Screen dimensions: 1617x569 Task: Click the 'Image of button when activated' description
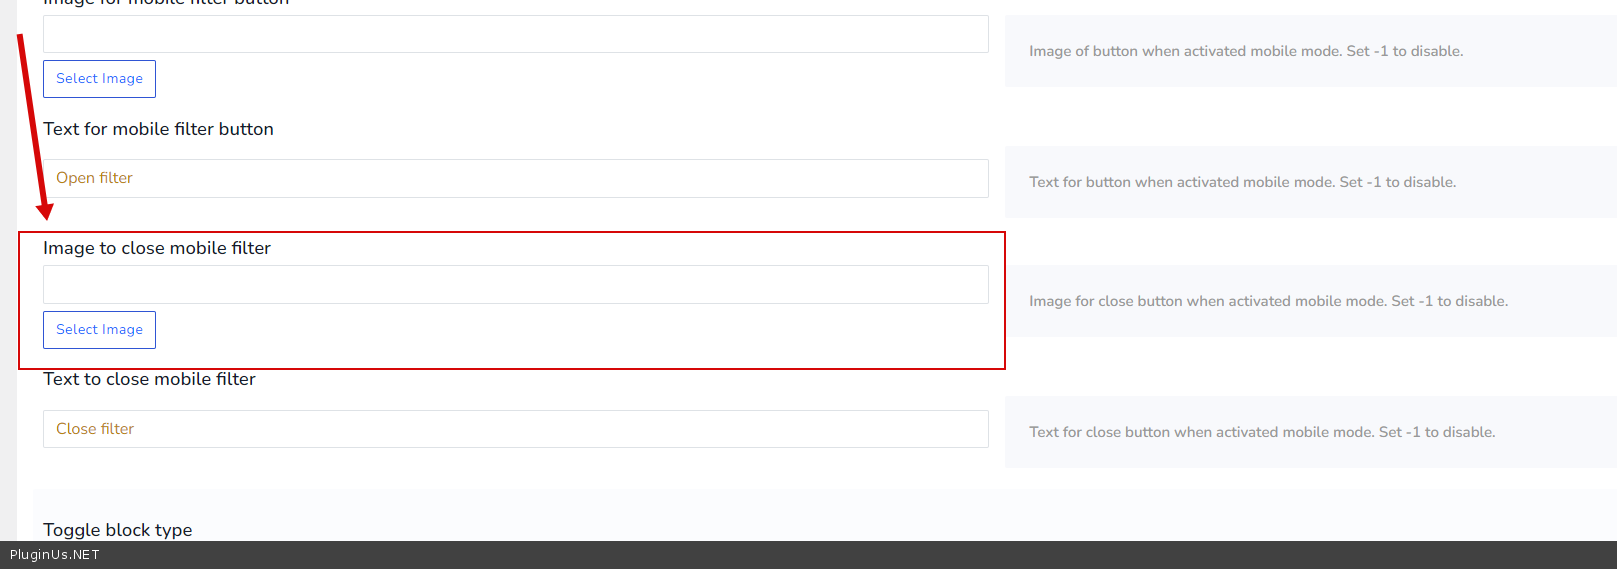coord(1245,51)
